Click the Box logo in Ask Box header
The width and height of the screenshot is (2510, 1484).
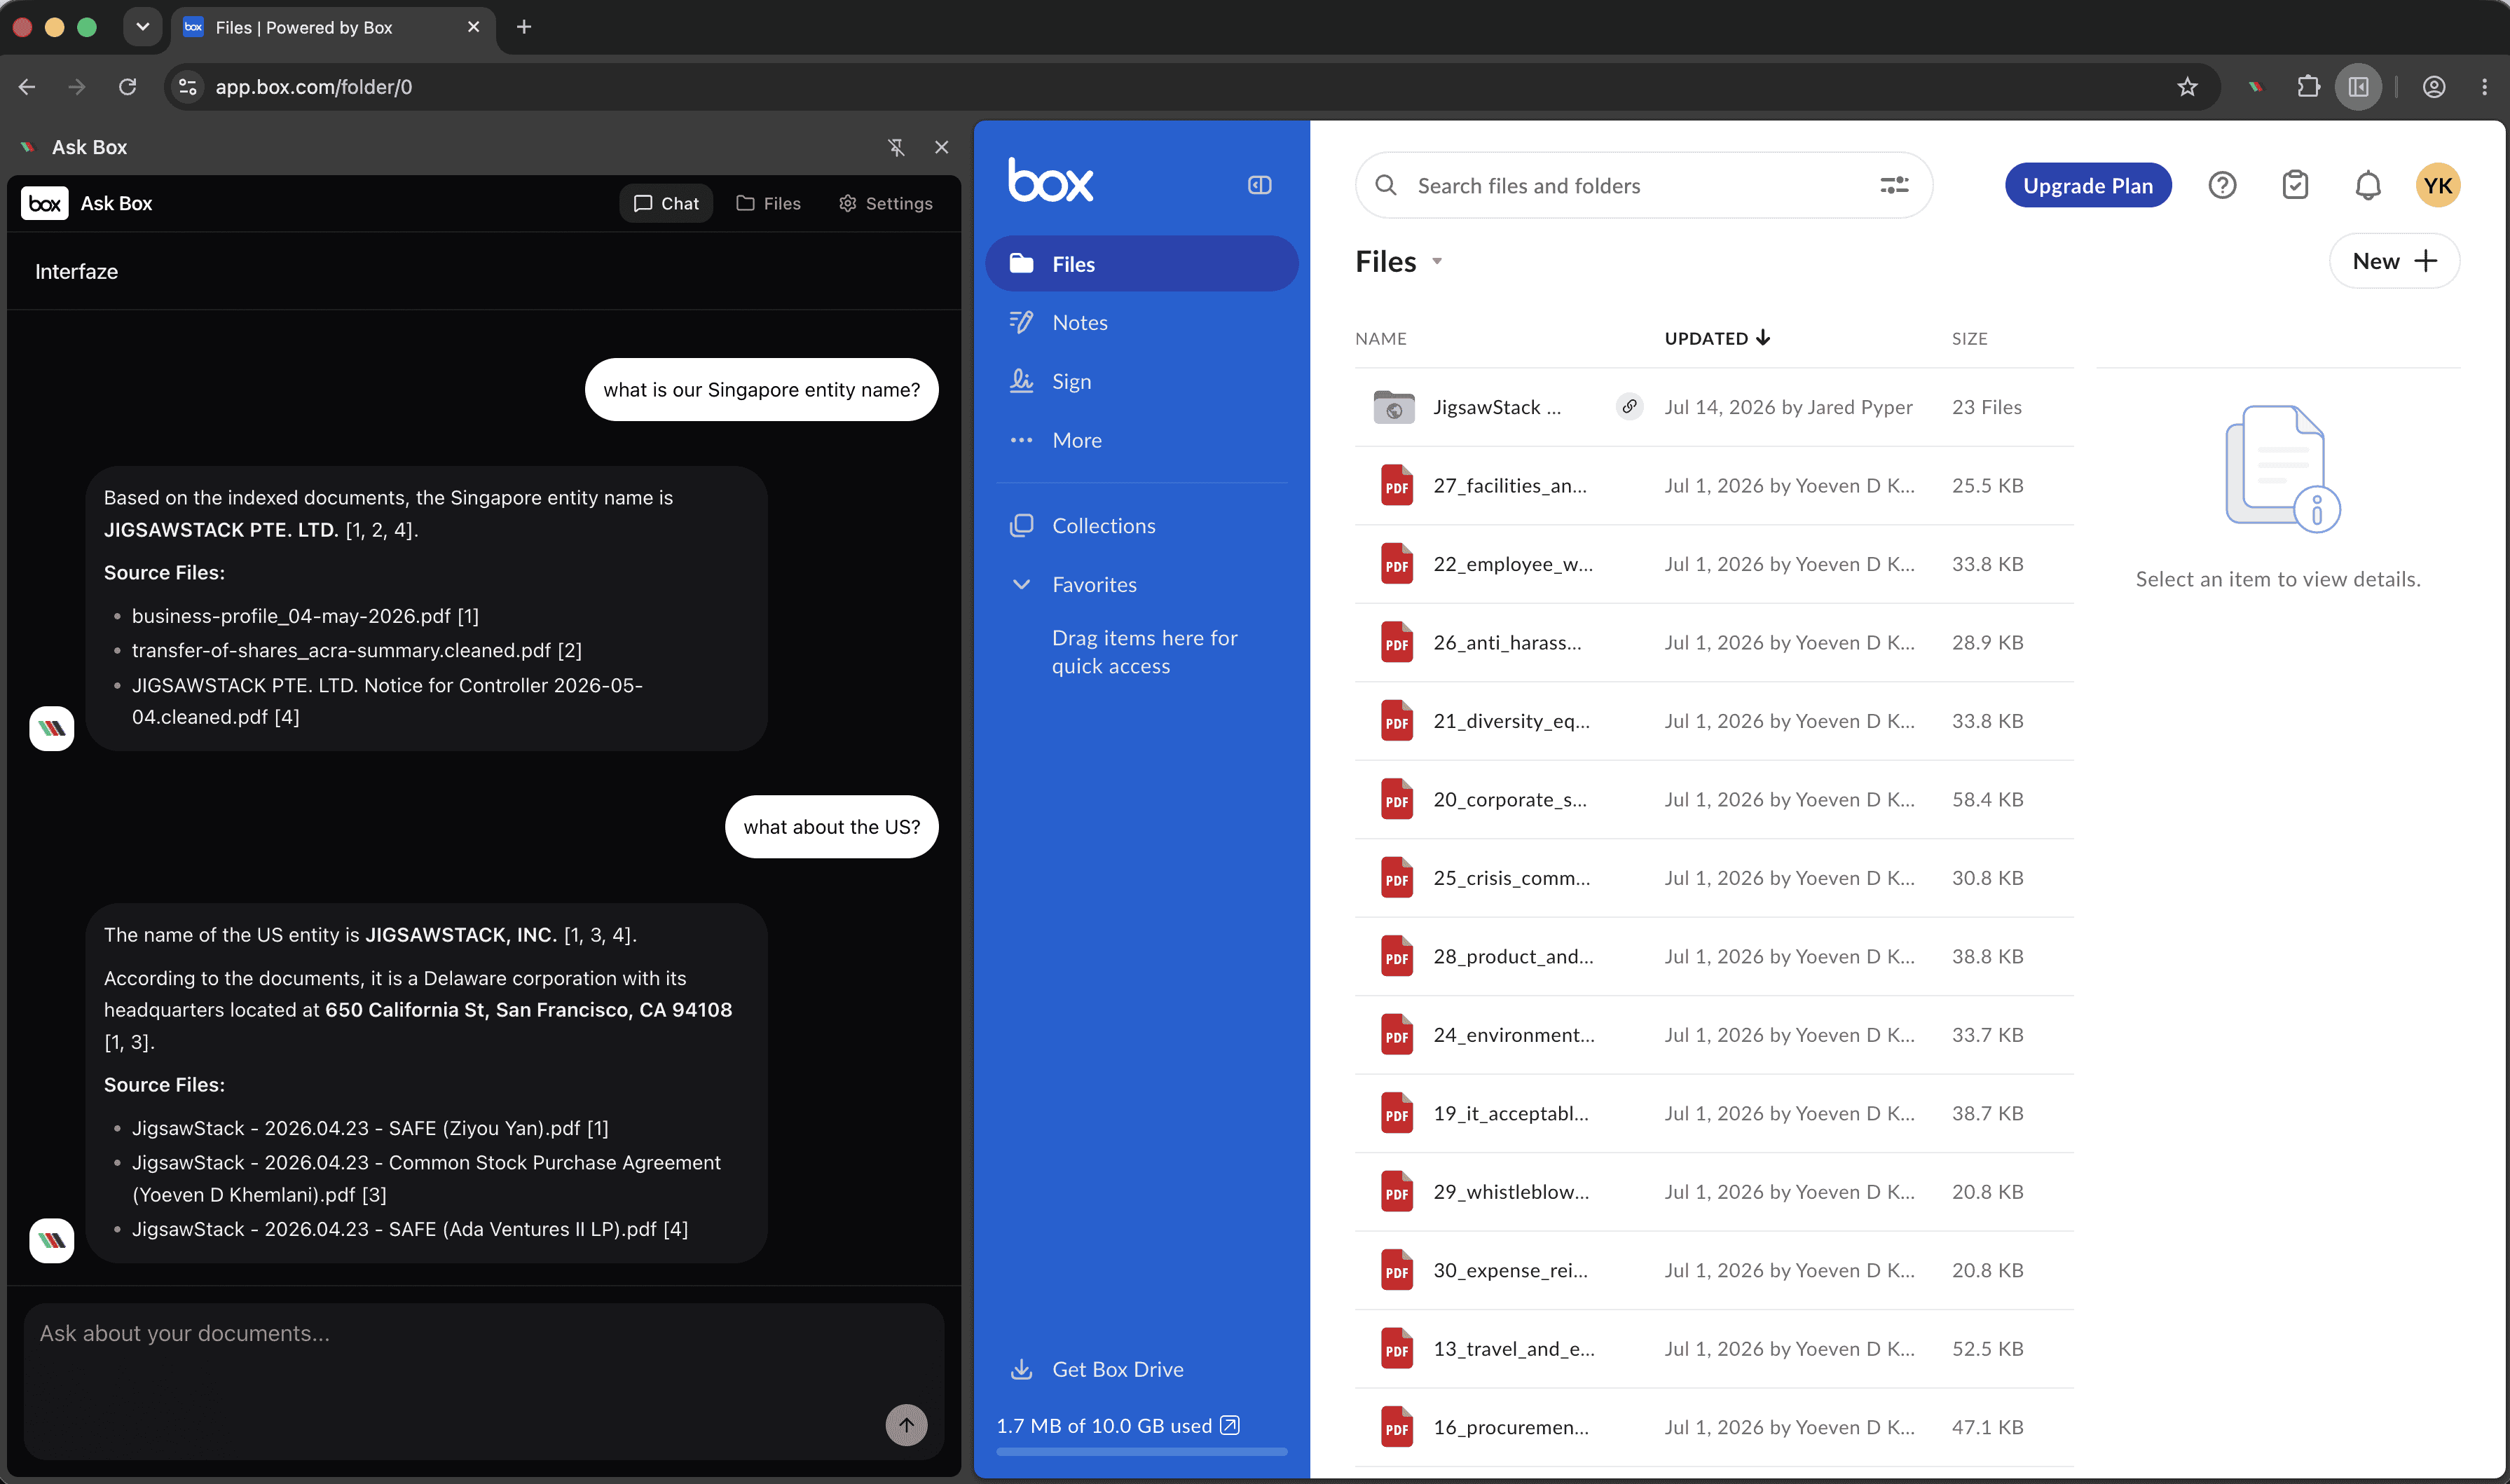pos(45,203)
